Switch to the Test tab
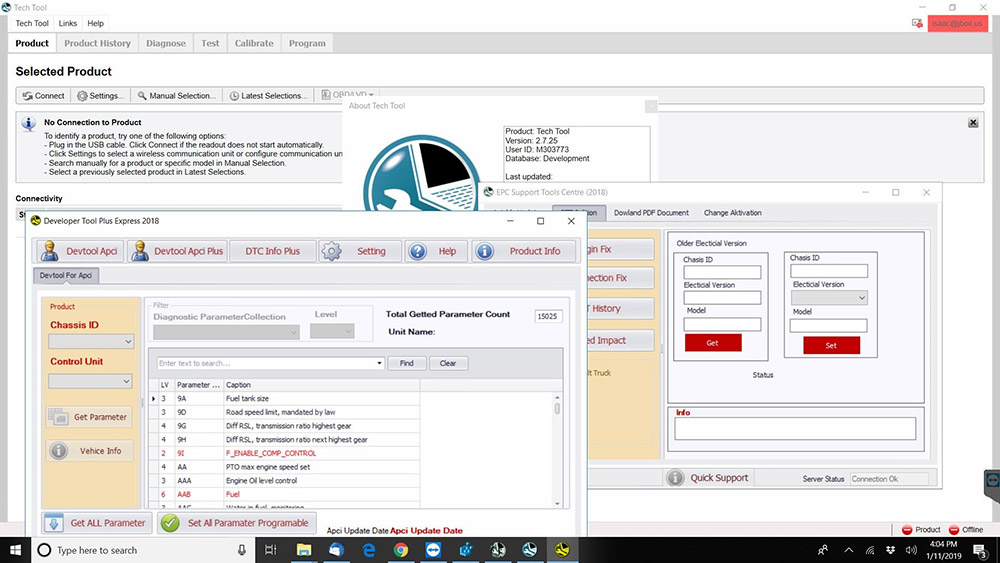The height and width of the screenshot is (563, 1000). [x=210, y=43]
